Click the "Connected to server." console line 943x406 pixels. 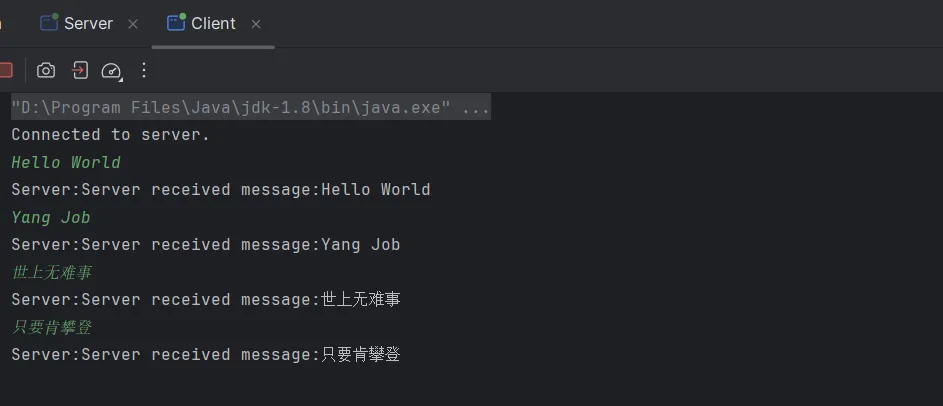(x=110, y=135)
